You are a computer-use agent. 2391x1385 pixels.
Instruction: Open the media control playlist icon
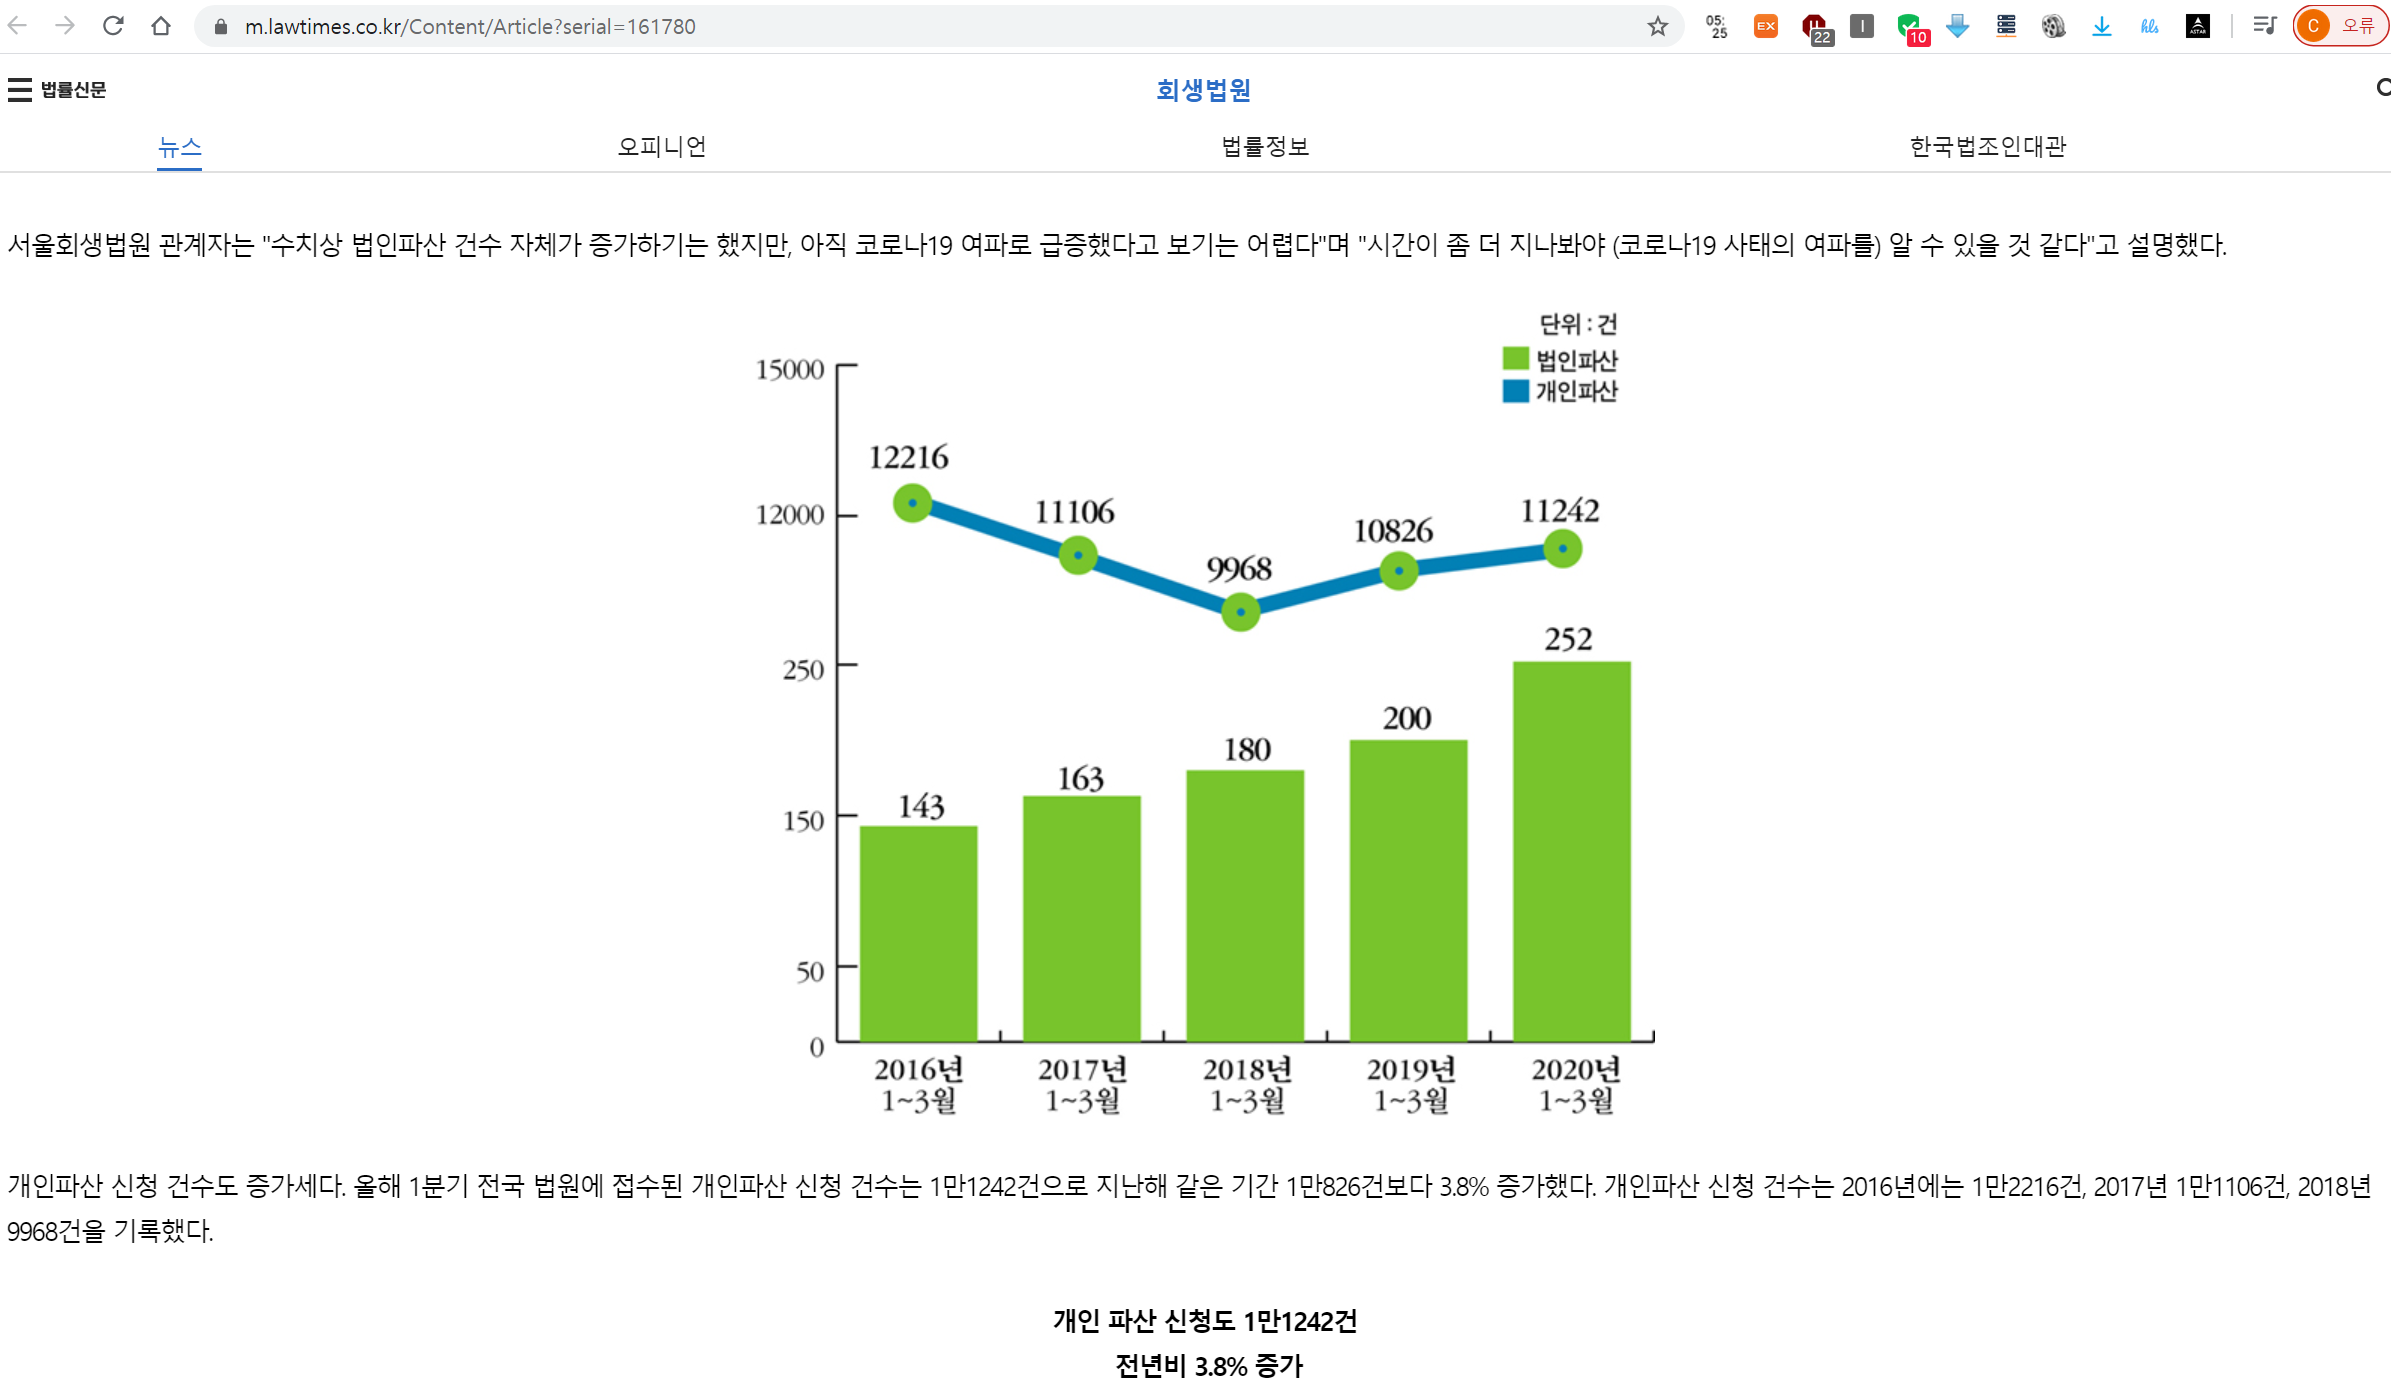tap(2265, 27)
